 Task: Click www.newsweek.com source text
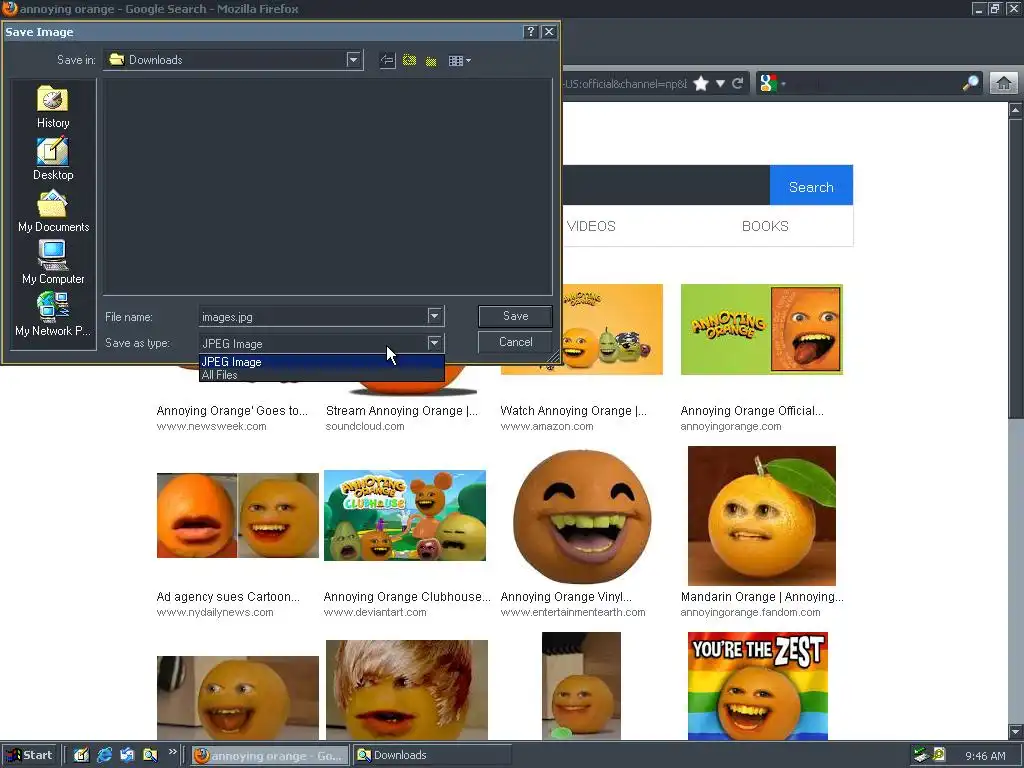click(x=212, y=426)
